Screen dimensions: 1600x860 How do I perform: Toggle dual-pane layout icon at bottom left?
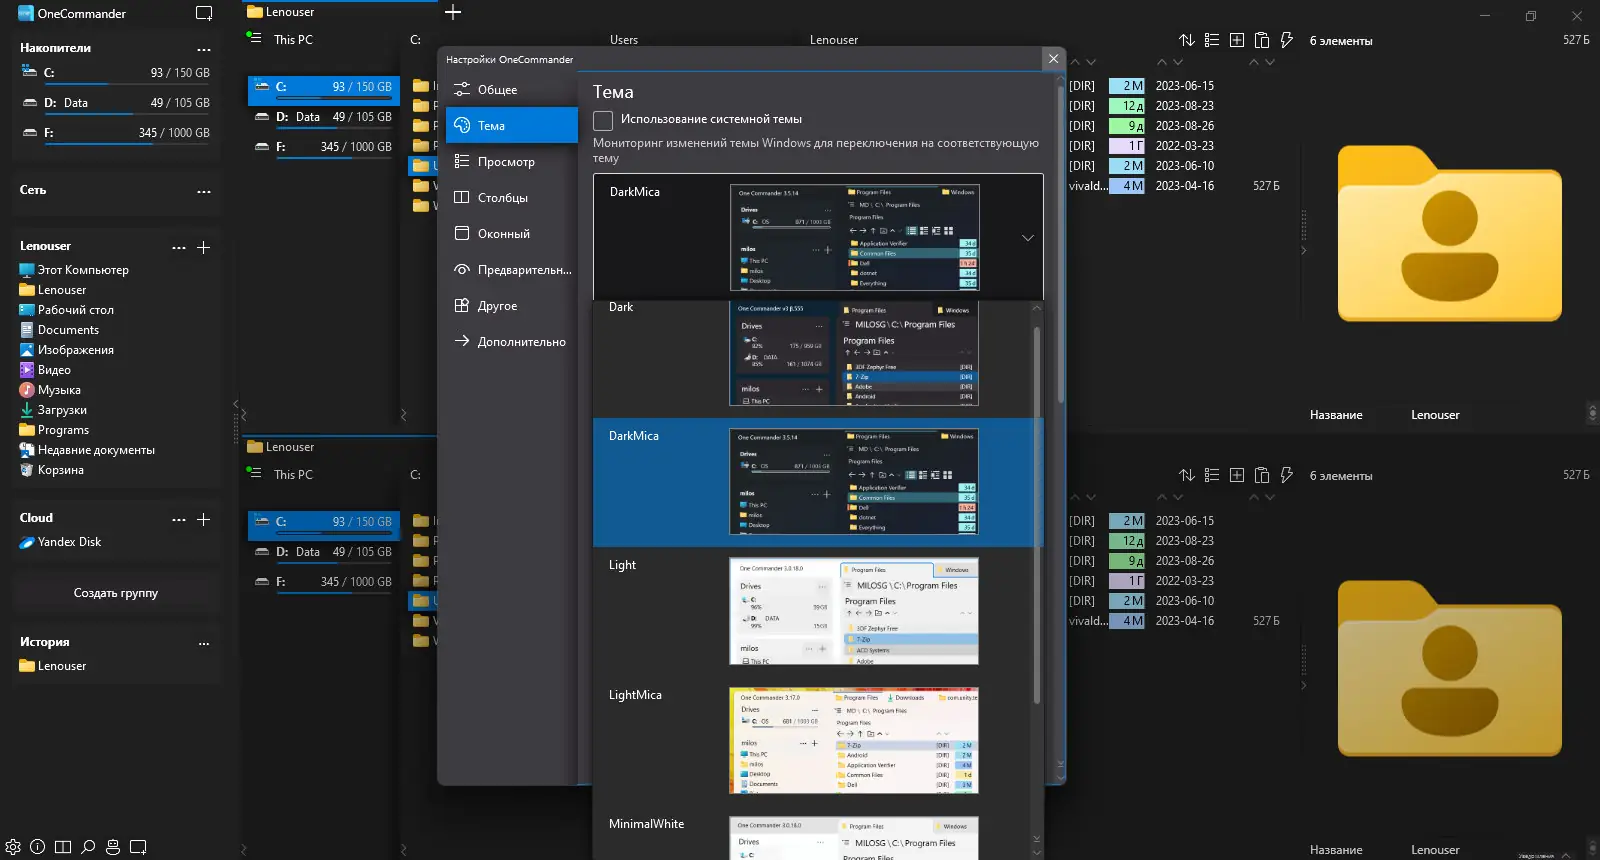[63, 847]
